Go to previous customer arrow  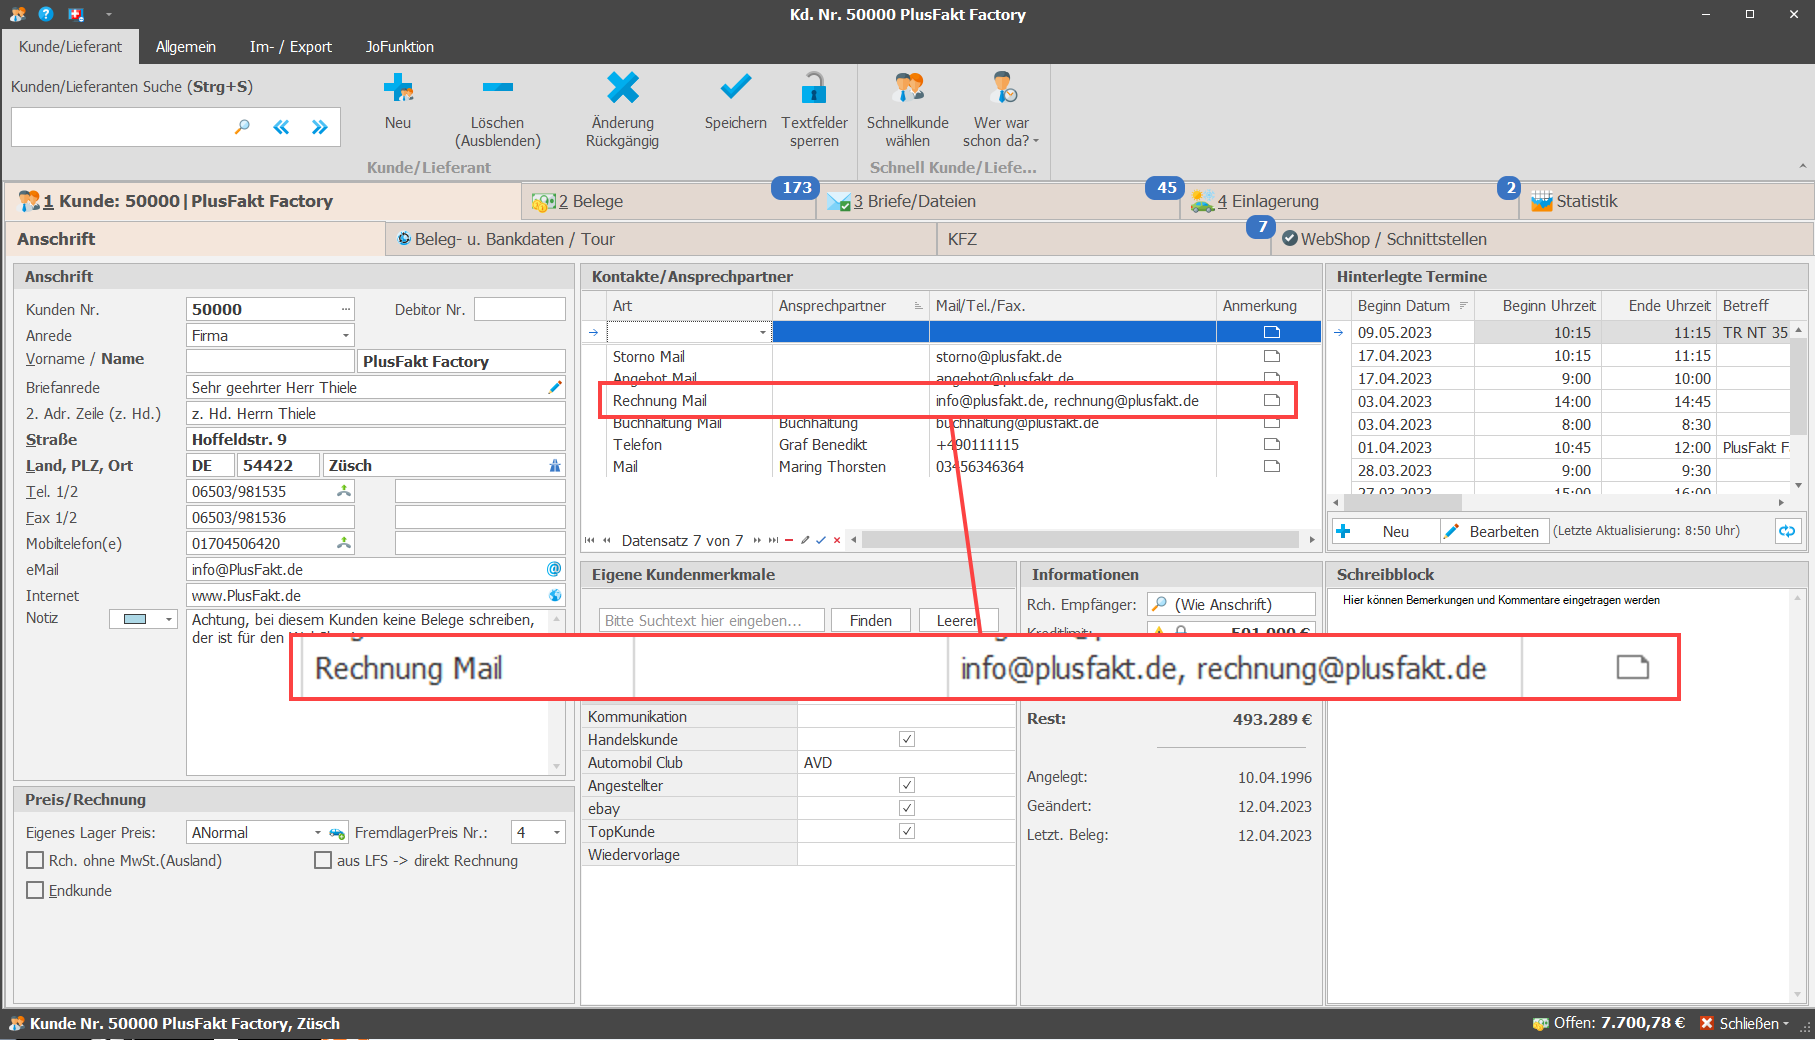click(281, 127)
